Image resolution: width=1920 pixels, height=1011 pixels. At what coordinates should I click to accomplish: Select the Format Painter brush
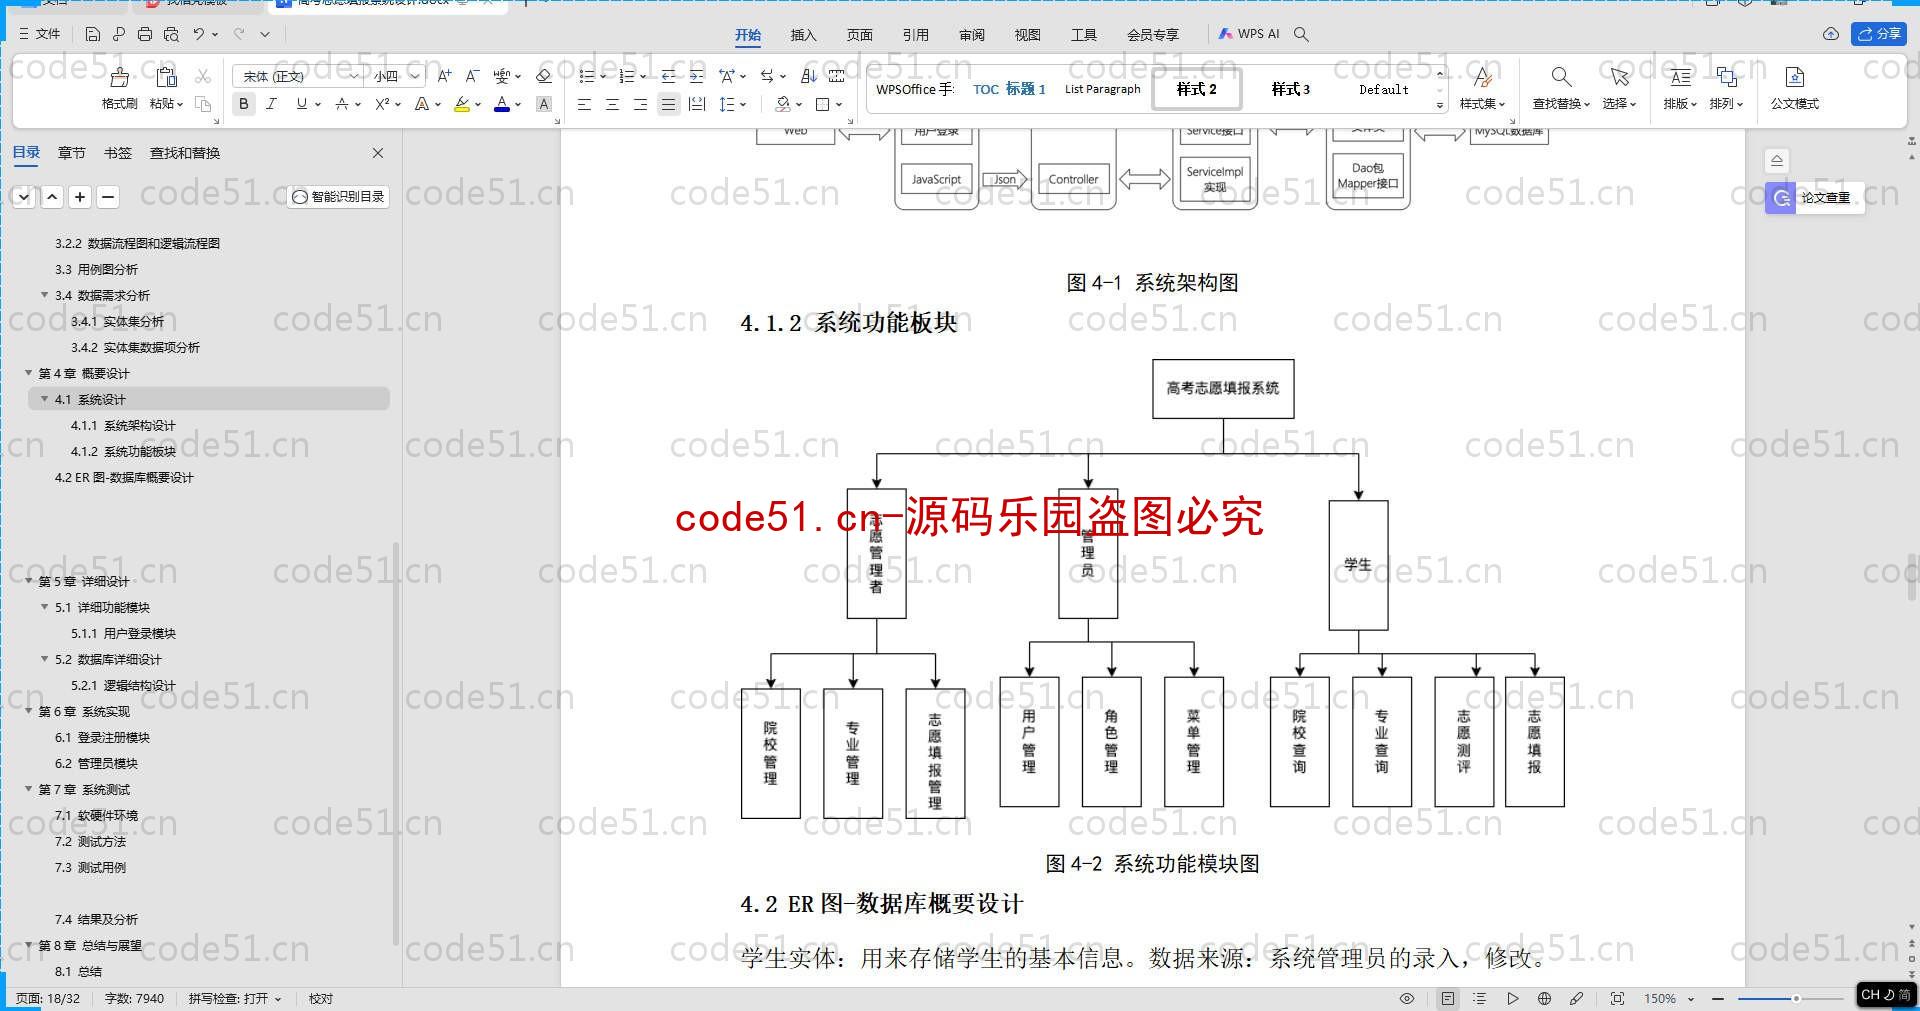tap(120, 78)
